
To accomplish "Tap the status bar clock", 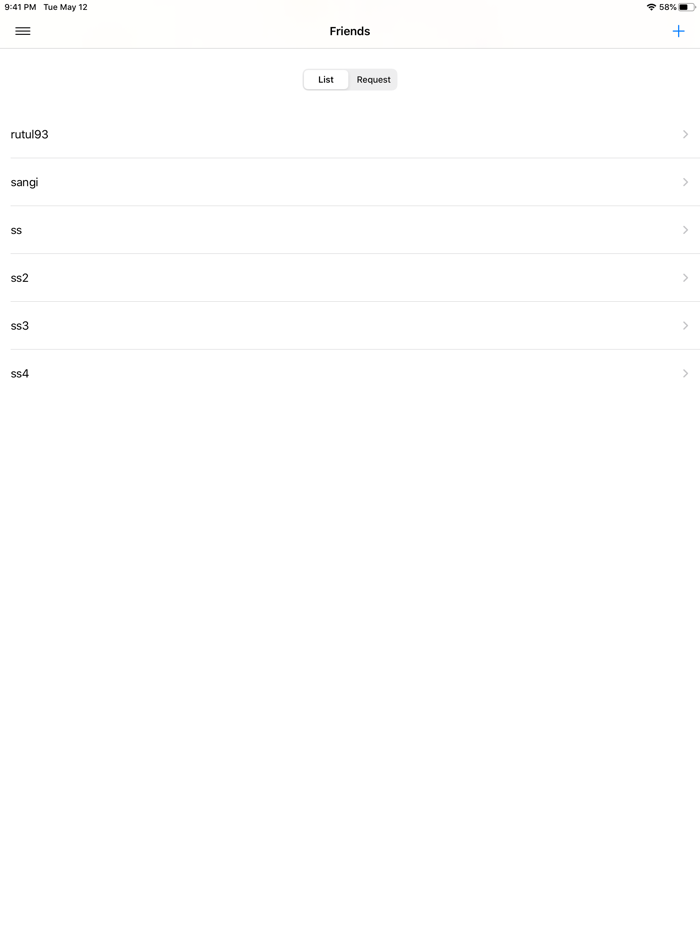I will (x=20, y=7).
